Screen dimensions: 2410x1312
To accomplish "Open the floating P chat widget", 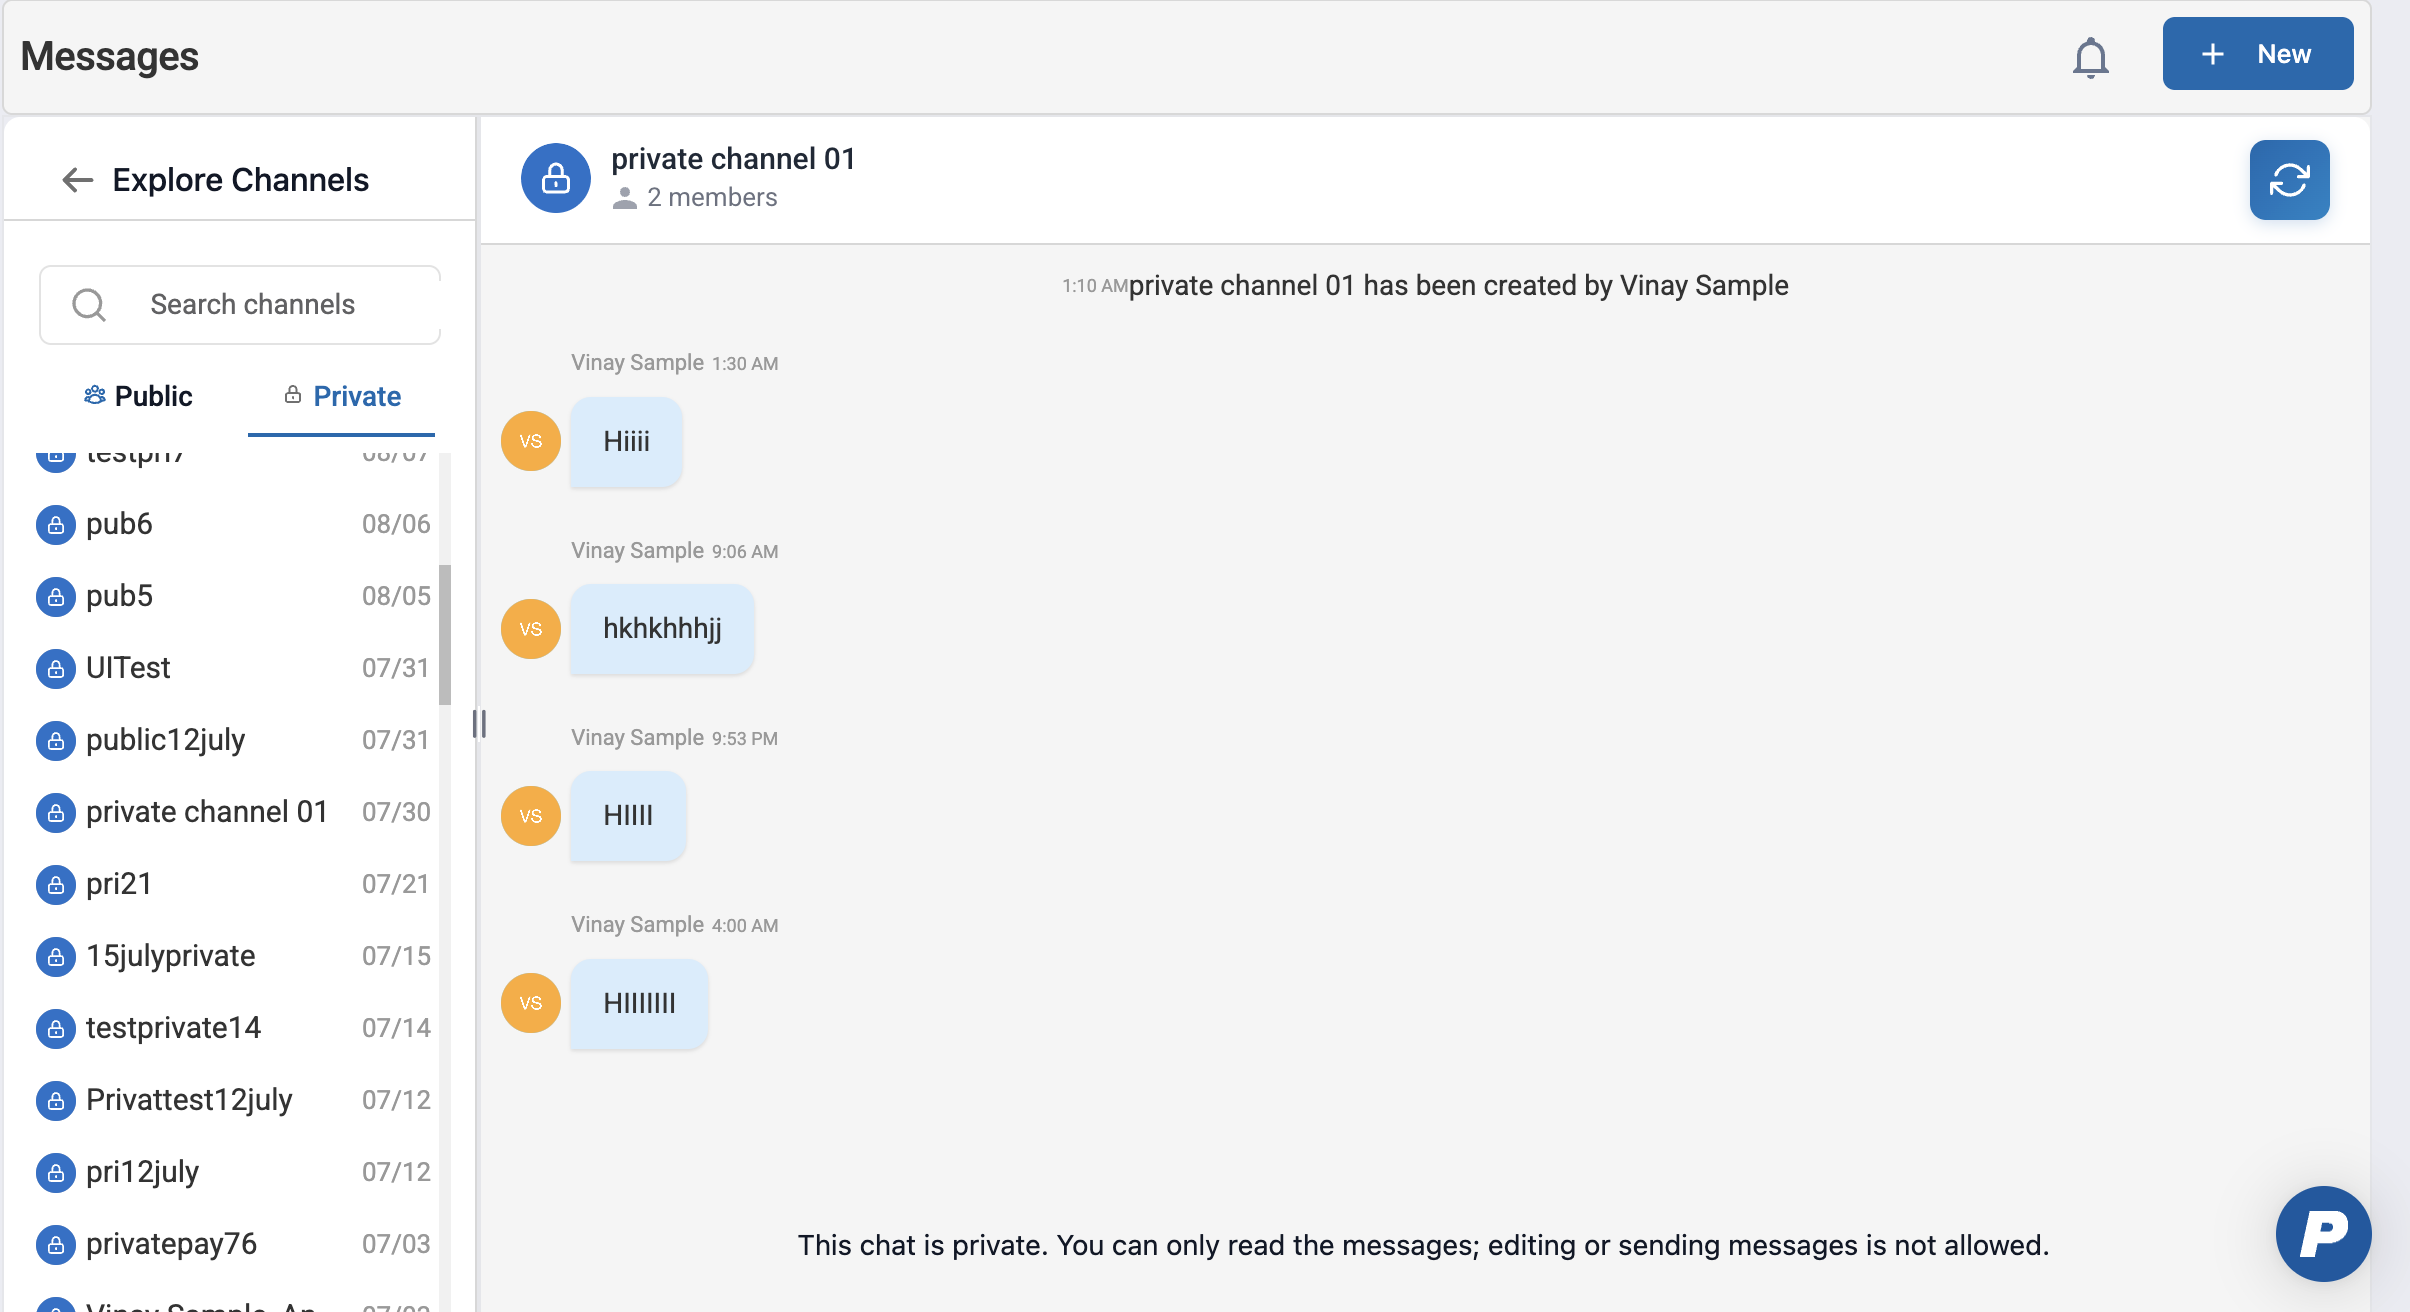I will pos(2323,1233).
